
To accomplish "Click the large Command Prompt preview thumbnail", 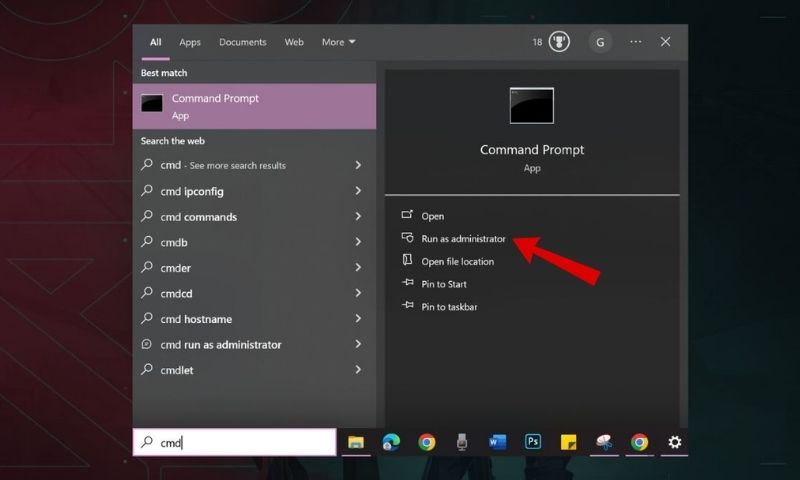I will coord(532,106).
